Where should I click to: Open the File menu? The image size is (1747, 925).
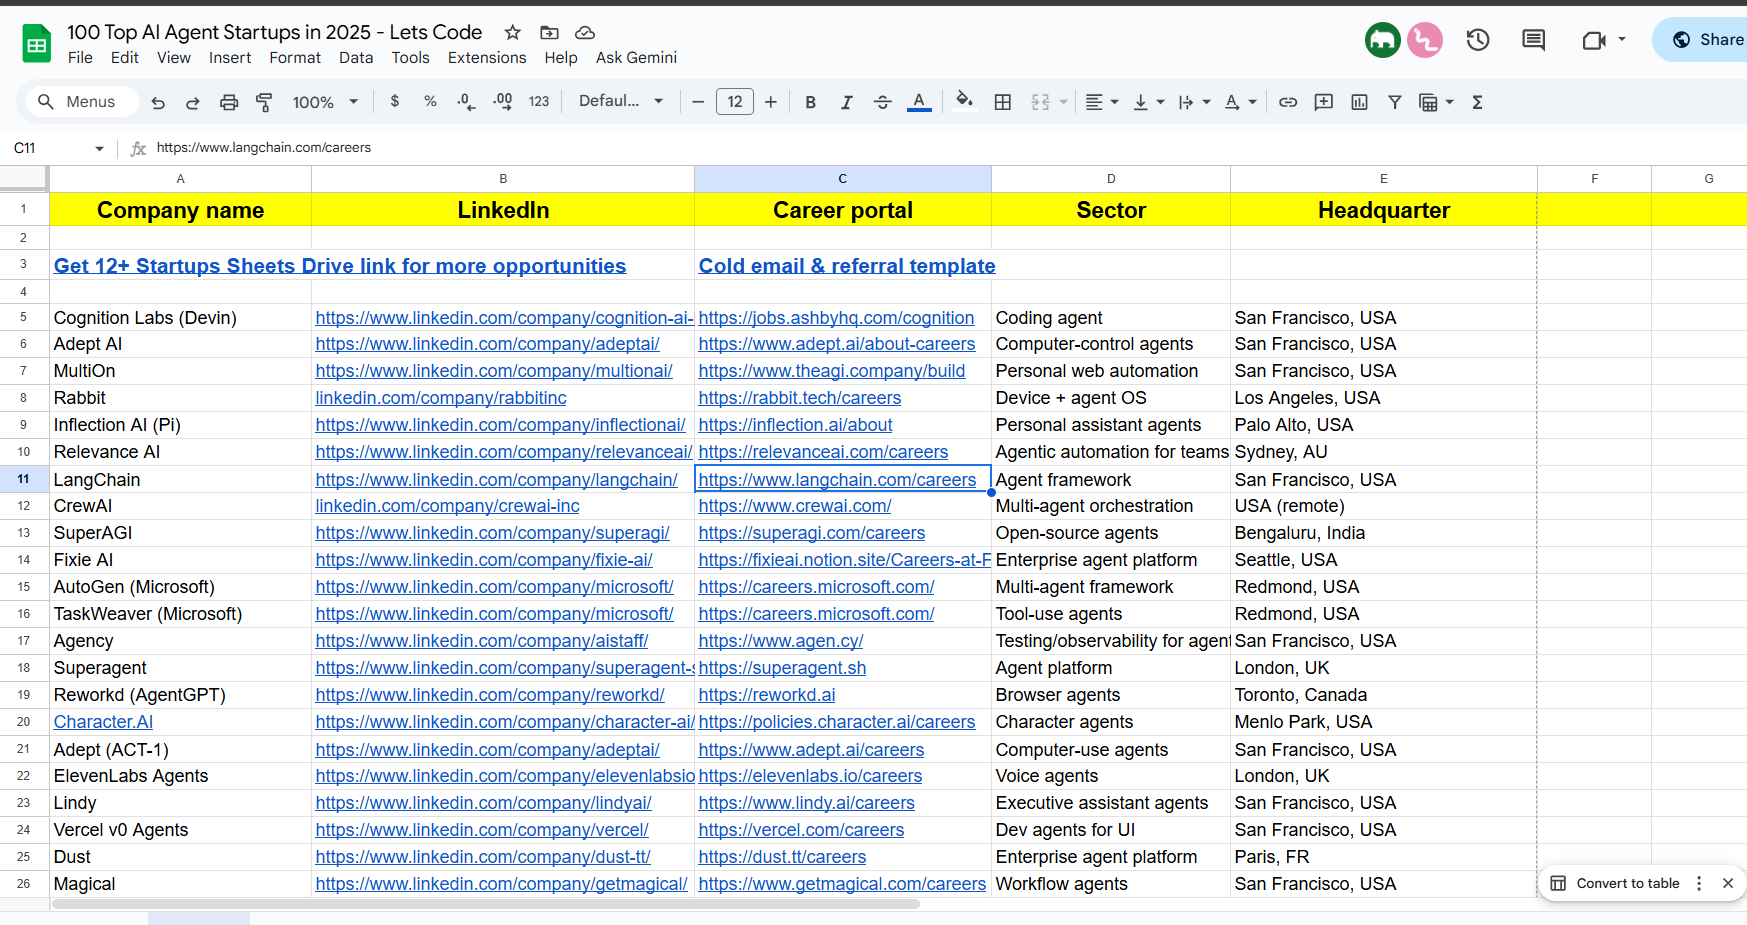coord(80,58)
